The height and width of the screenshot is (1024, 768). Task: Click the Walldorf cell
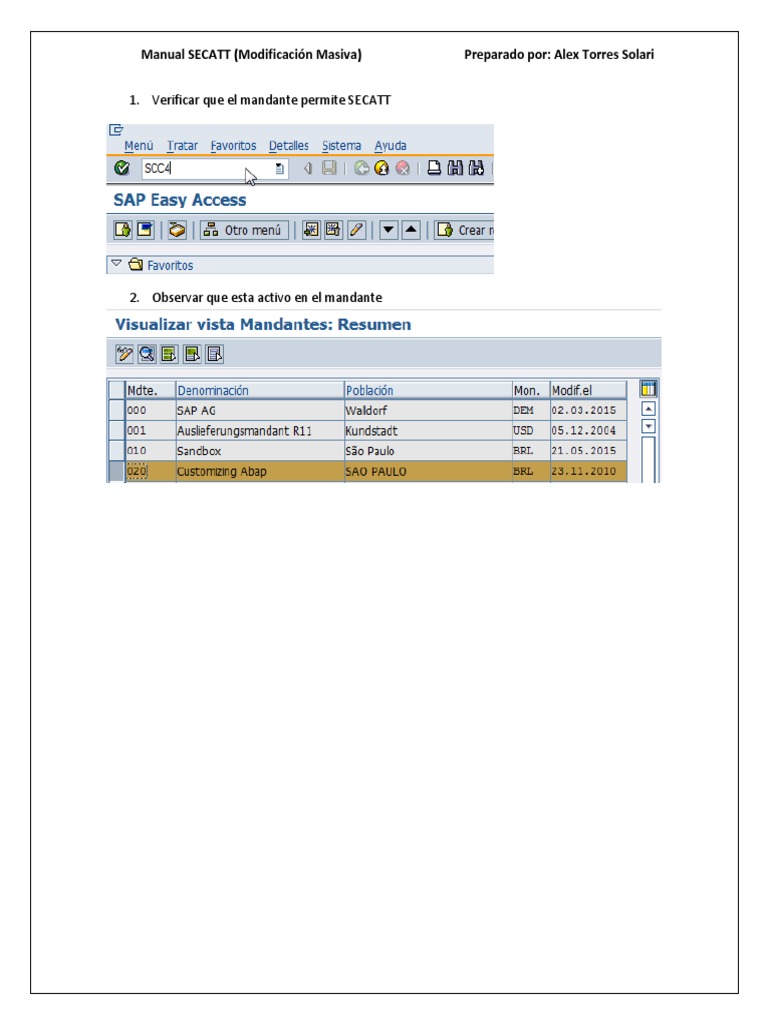pyautogui.click(x=428, y=410)
